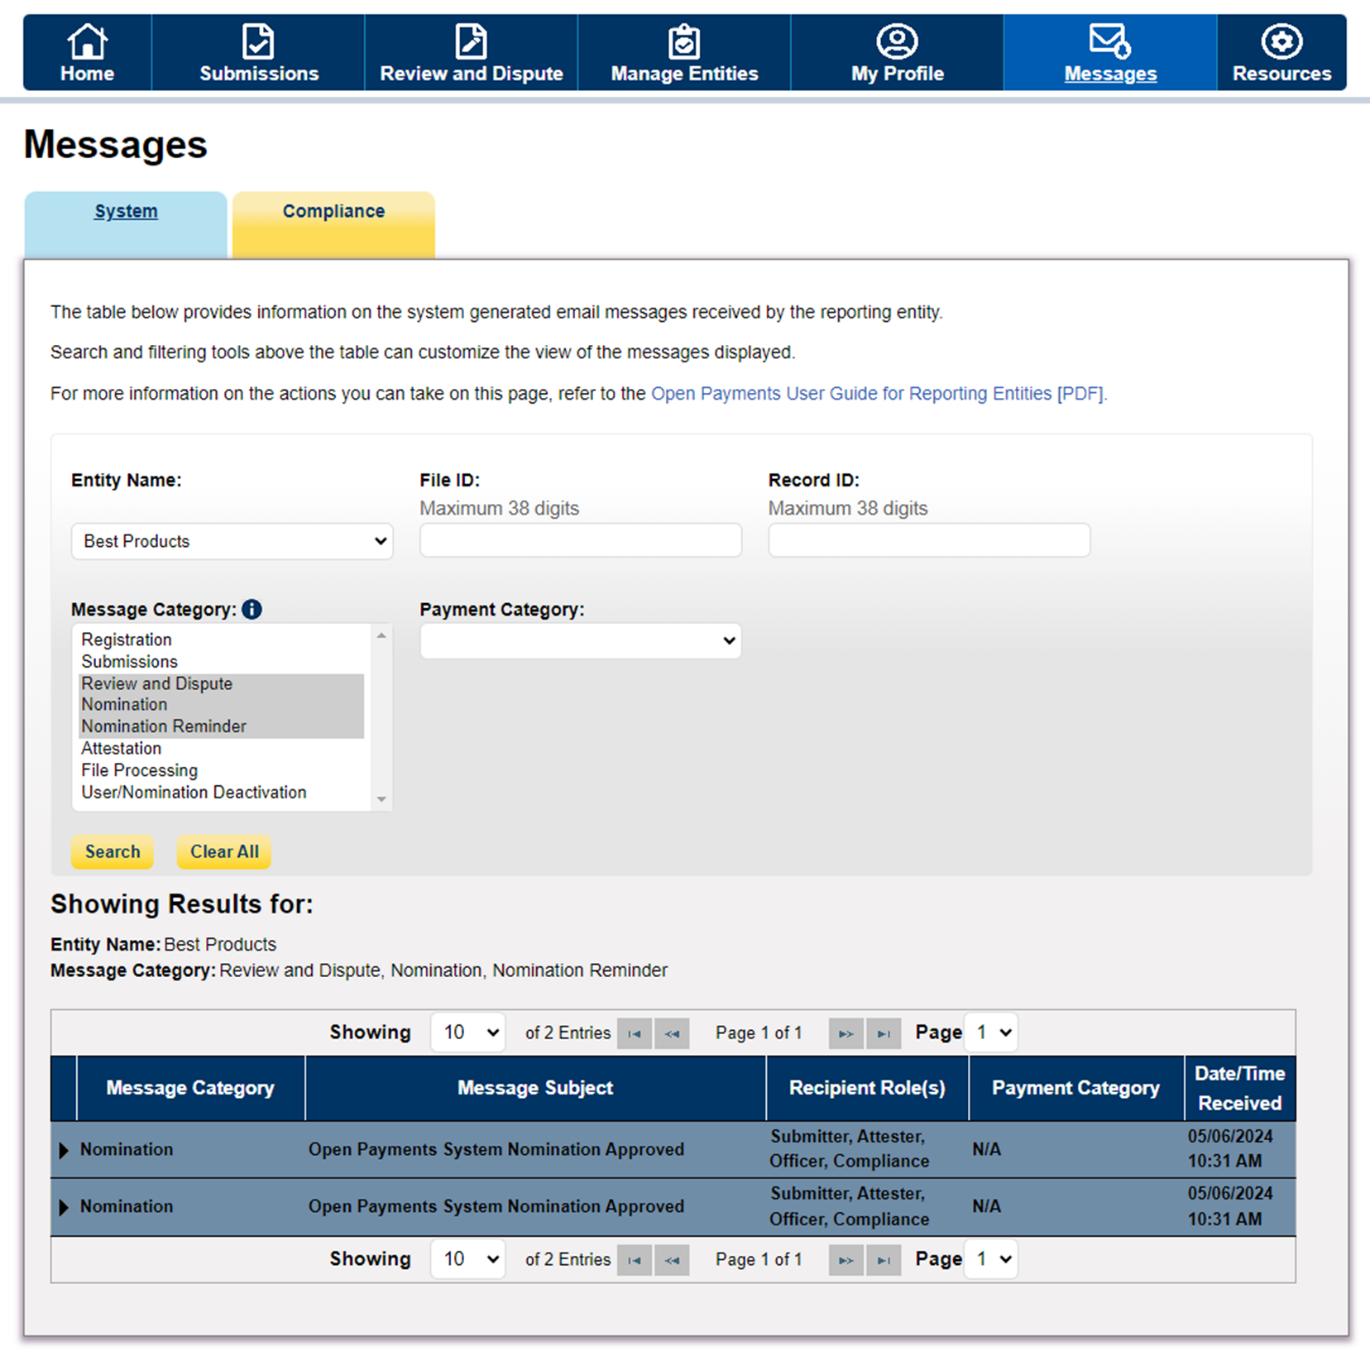Select Review and Dispute in the Message Category list
The height and width of the screenshot is (1356, 1370).
[x=222, y=684]
